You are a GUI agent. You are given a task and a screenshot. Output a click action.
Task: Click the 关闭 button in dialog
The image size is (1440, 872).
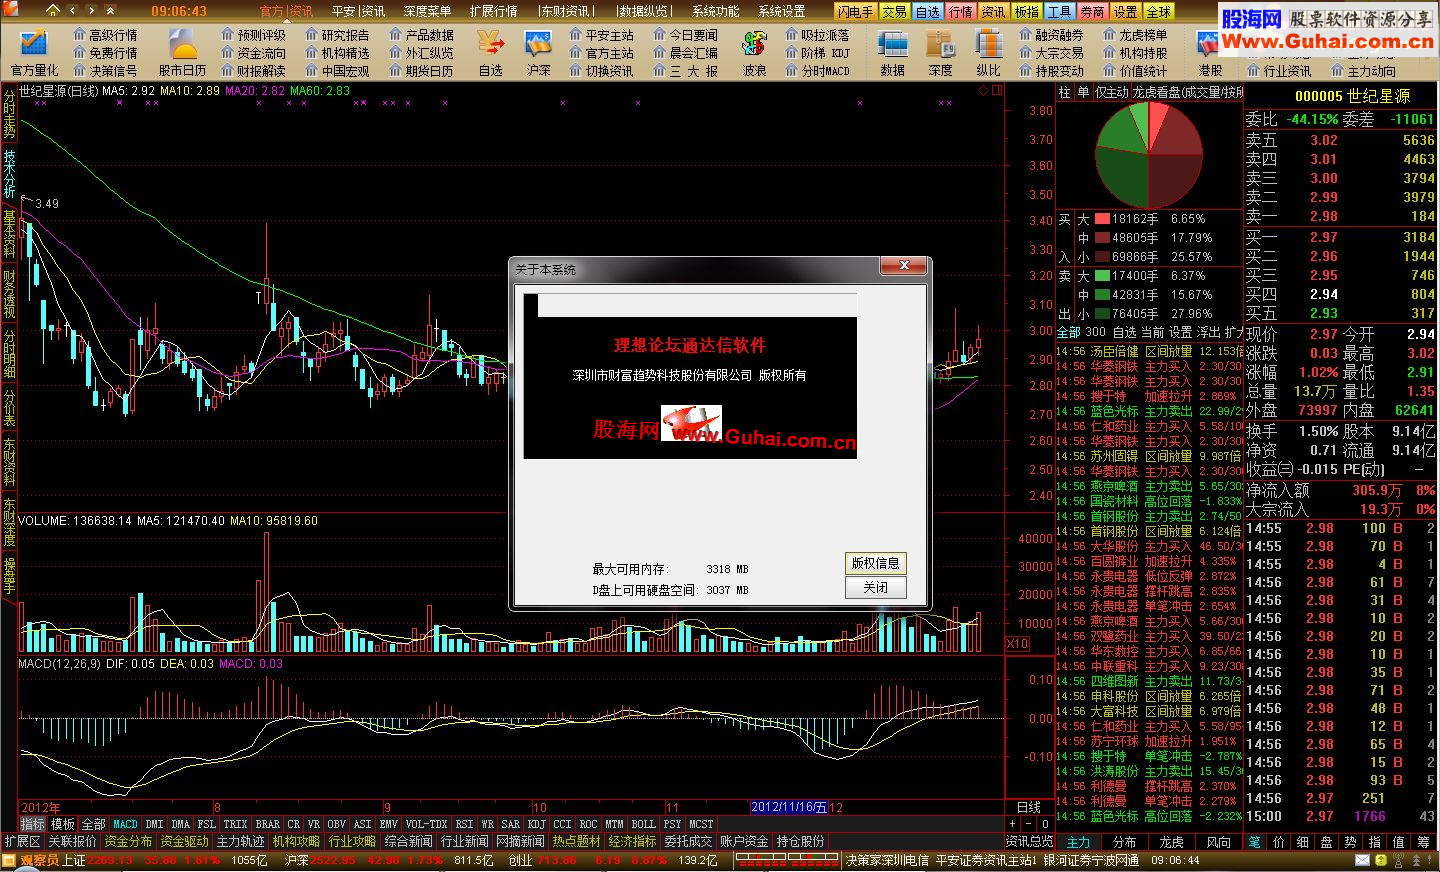(875, 587)
